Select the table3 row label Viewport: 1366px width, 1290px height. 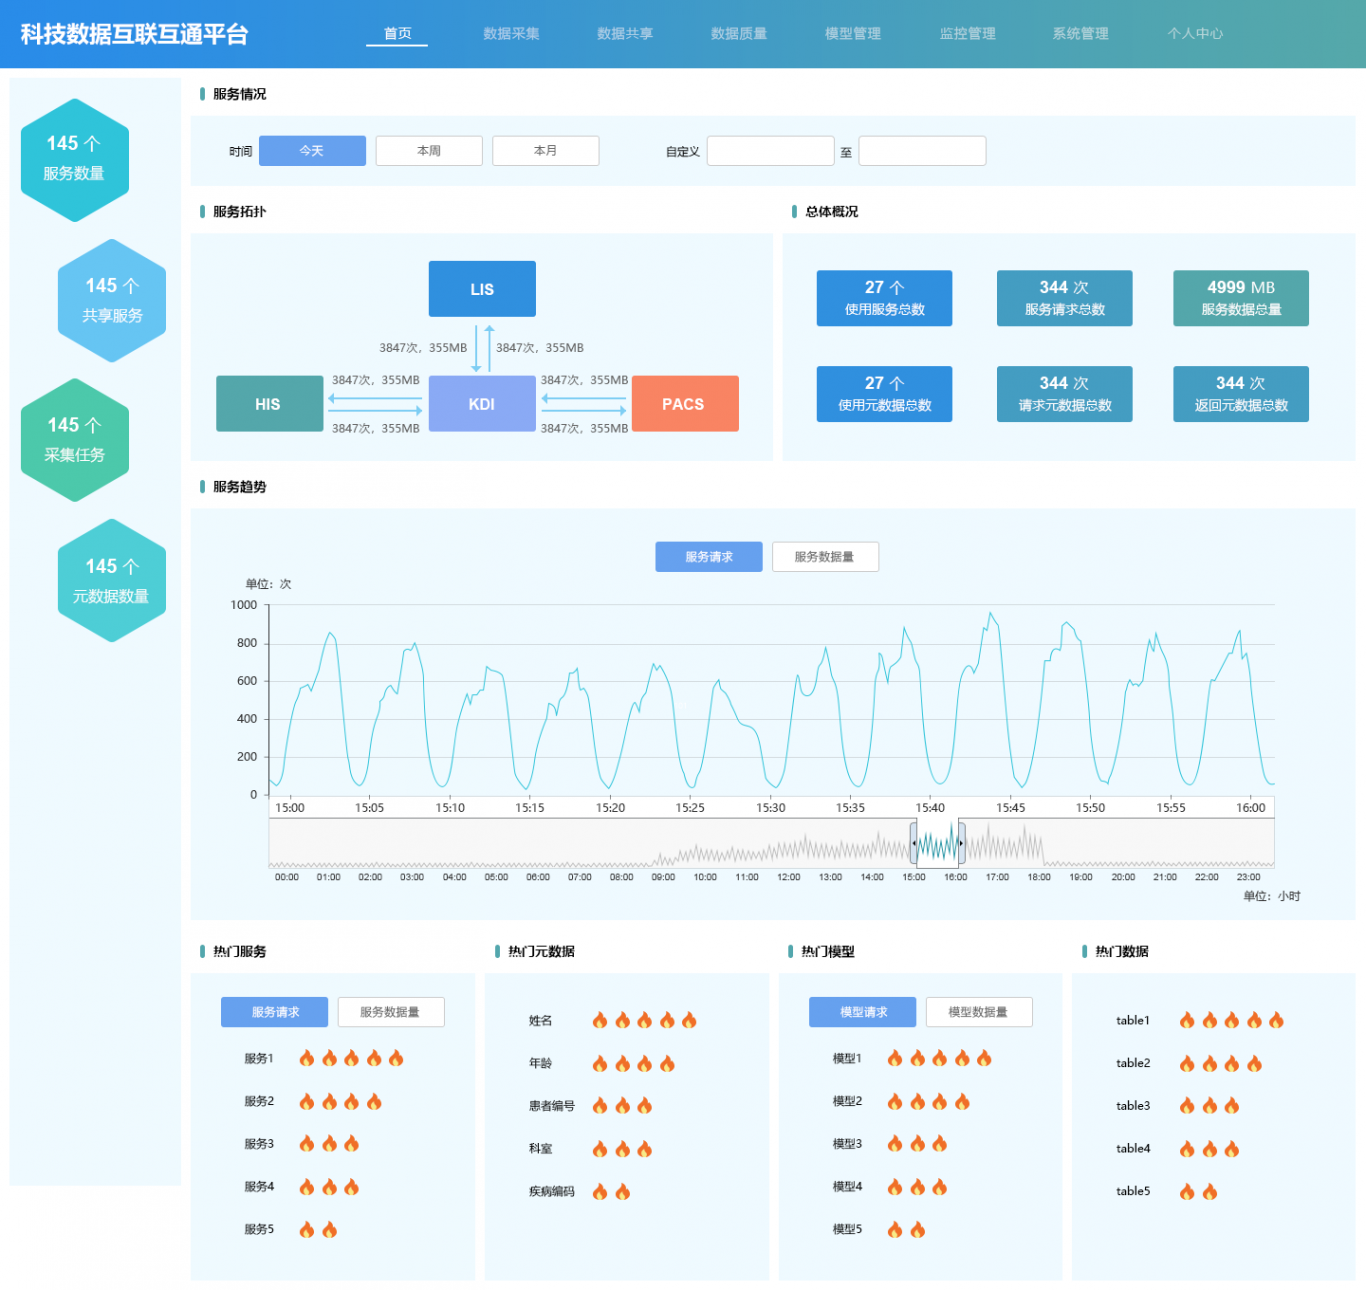click(1133, 1106)
